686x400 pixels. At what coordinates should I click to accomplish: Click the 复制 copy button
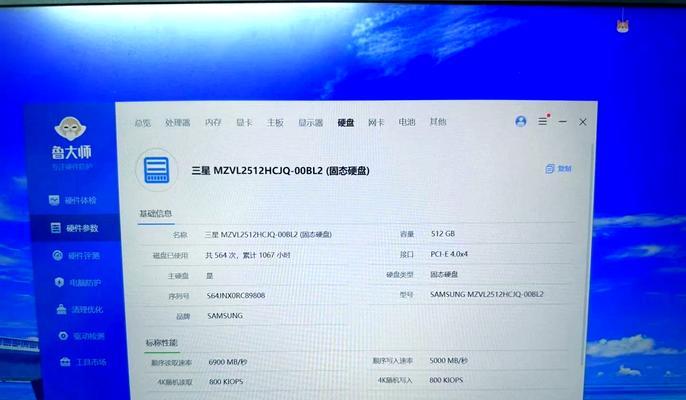[559, 168]
